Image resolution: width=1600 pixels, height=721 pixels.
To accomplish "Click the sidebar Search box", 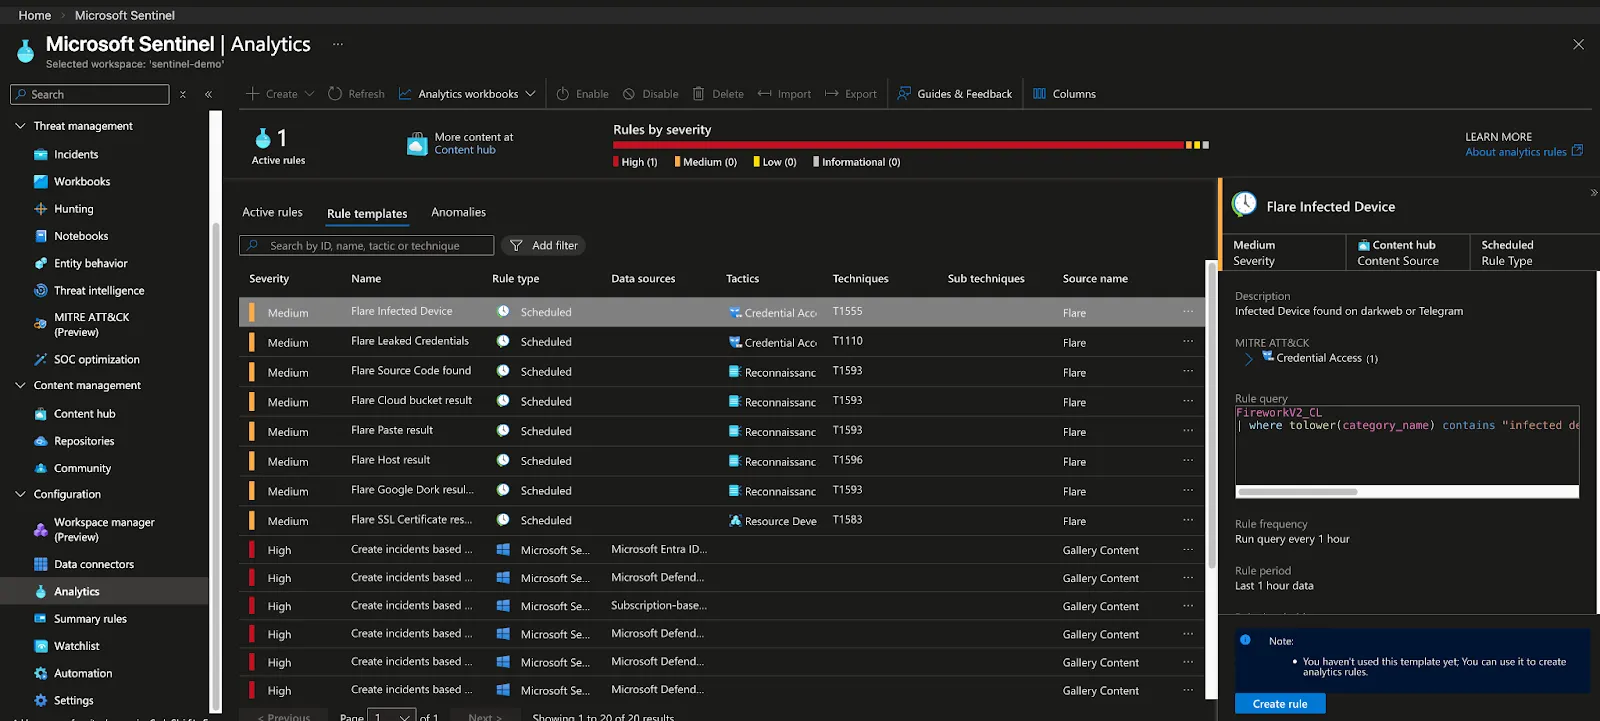I will pos(90,94).
